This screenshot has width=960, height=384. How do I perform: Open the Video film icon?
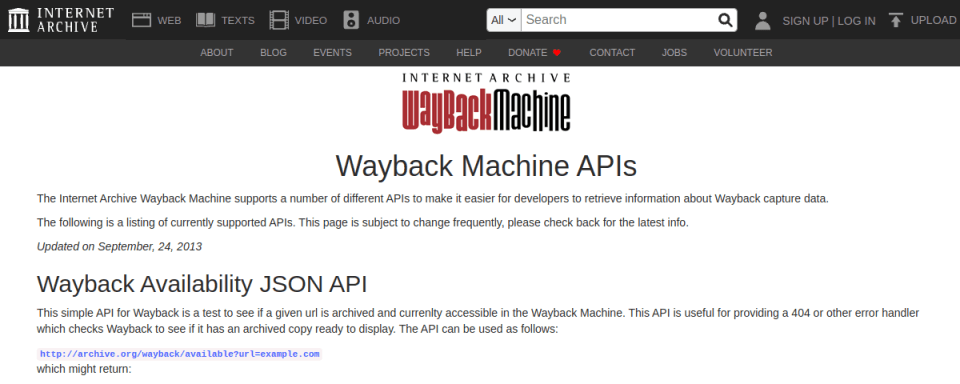point(279,20)
